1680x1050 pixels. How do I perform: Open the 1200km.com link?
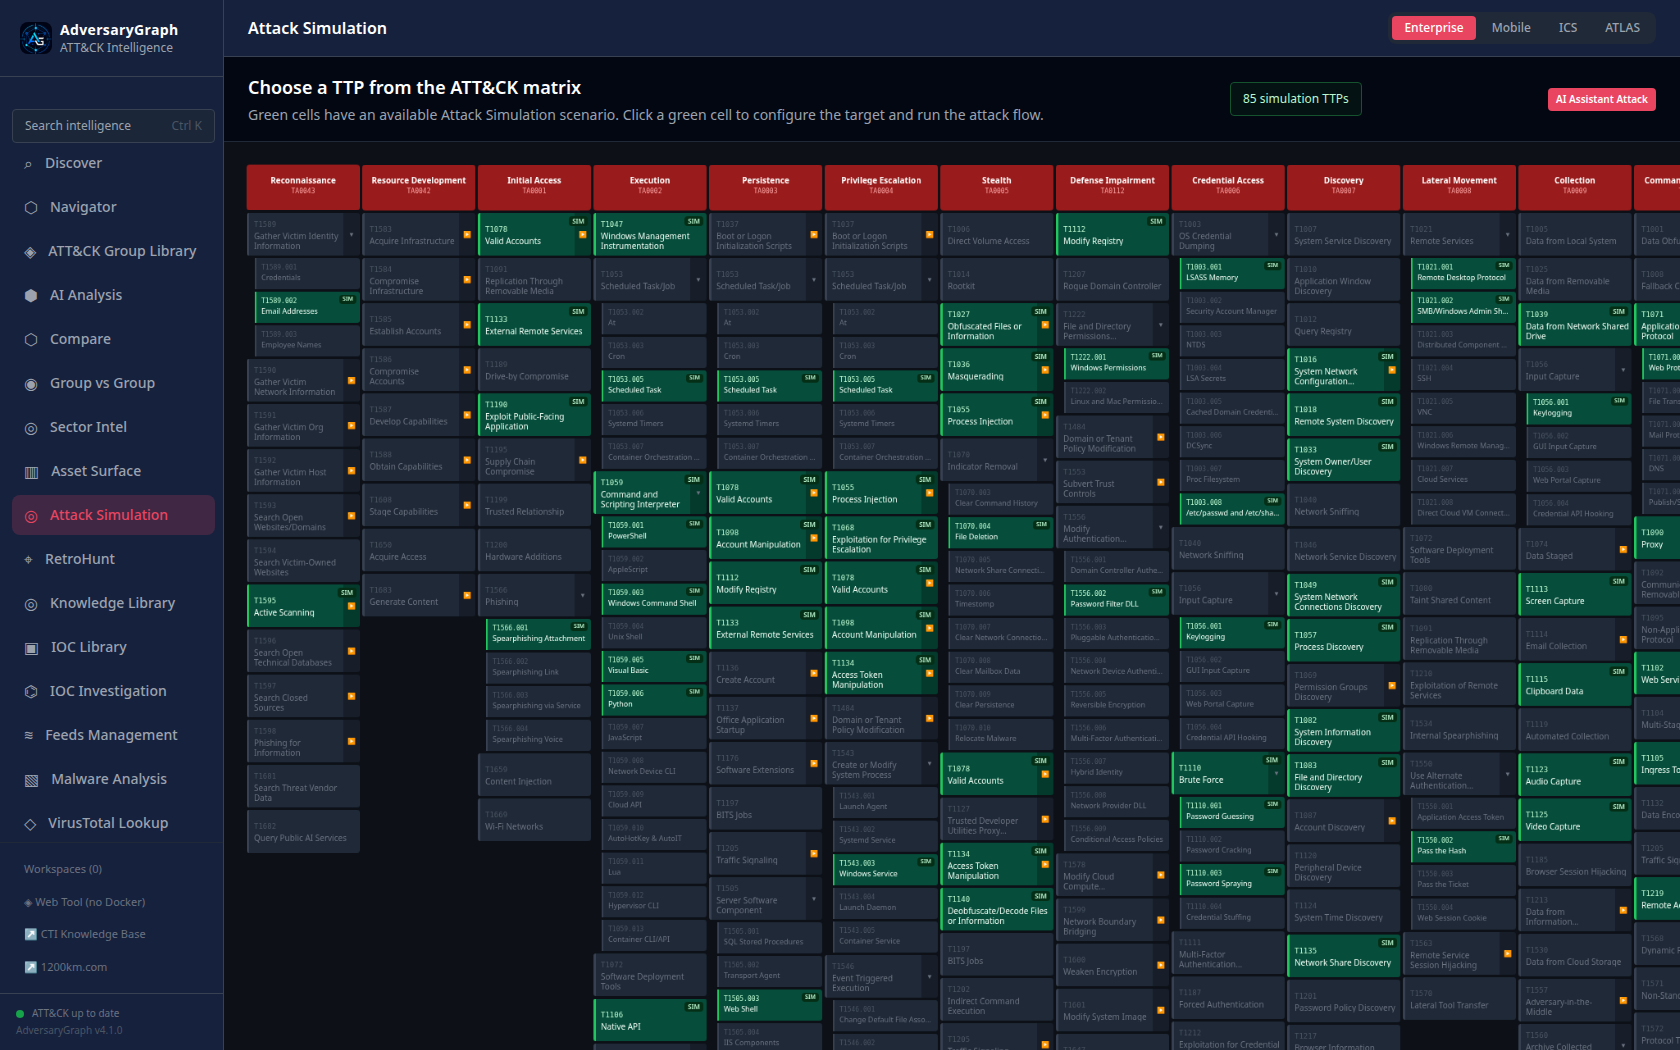coord(66,967)
